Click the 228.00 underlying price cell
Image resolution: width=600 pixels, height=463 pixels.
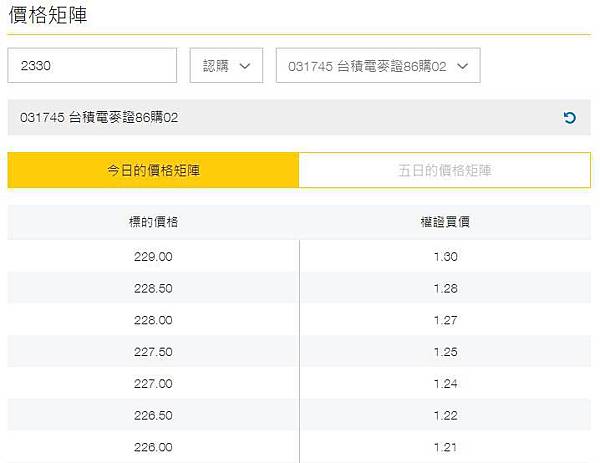[153, 320]
